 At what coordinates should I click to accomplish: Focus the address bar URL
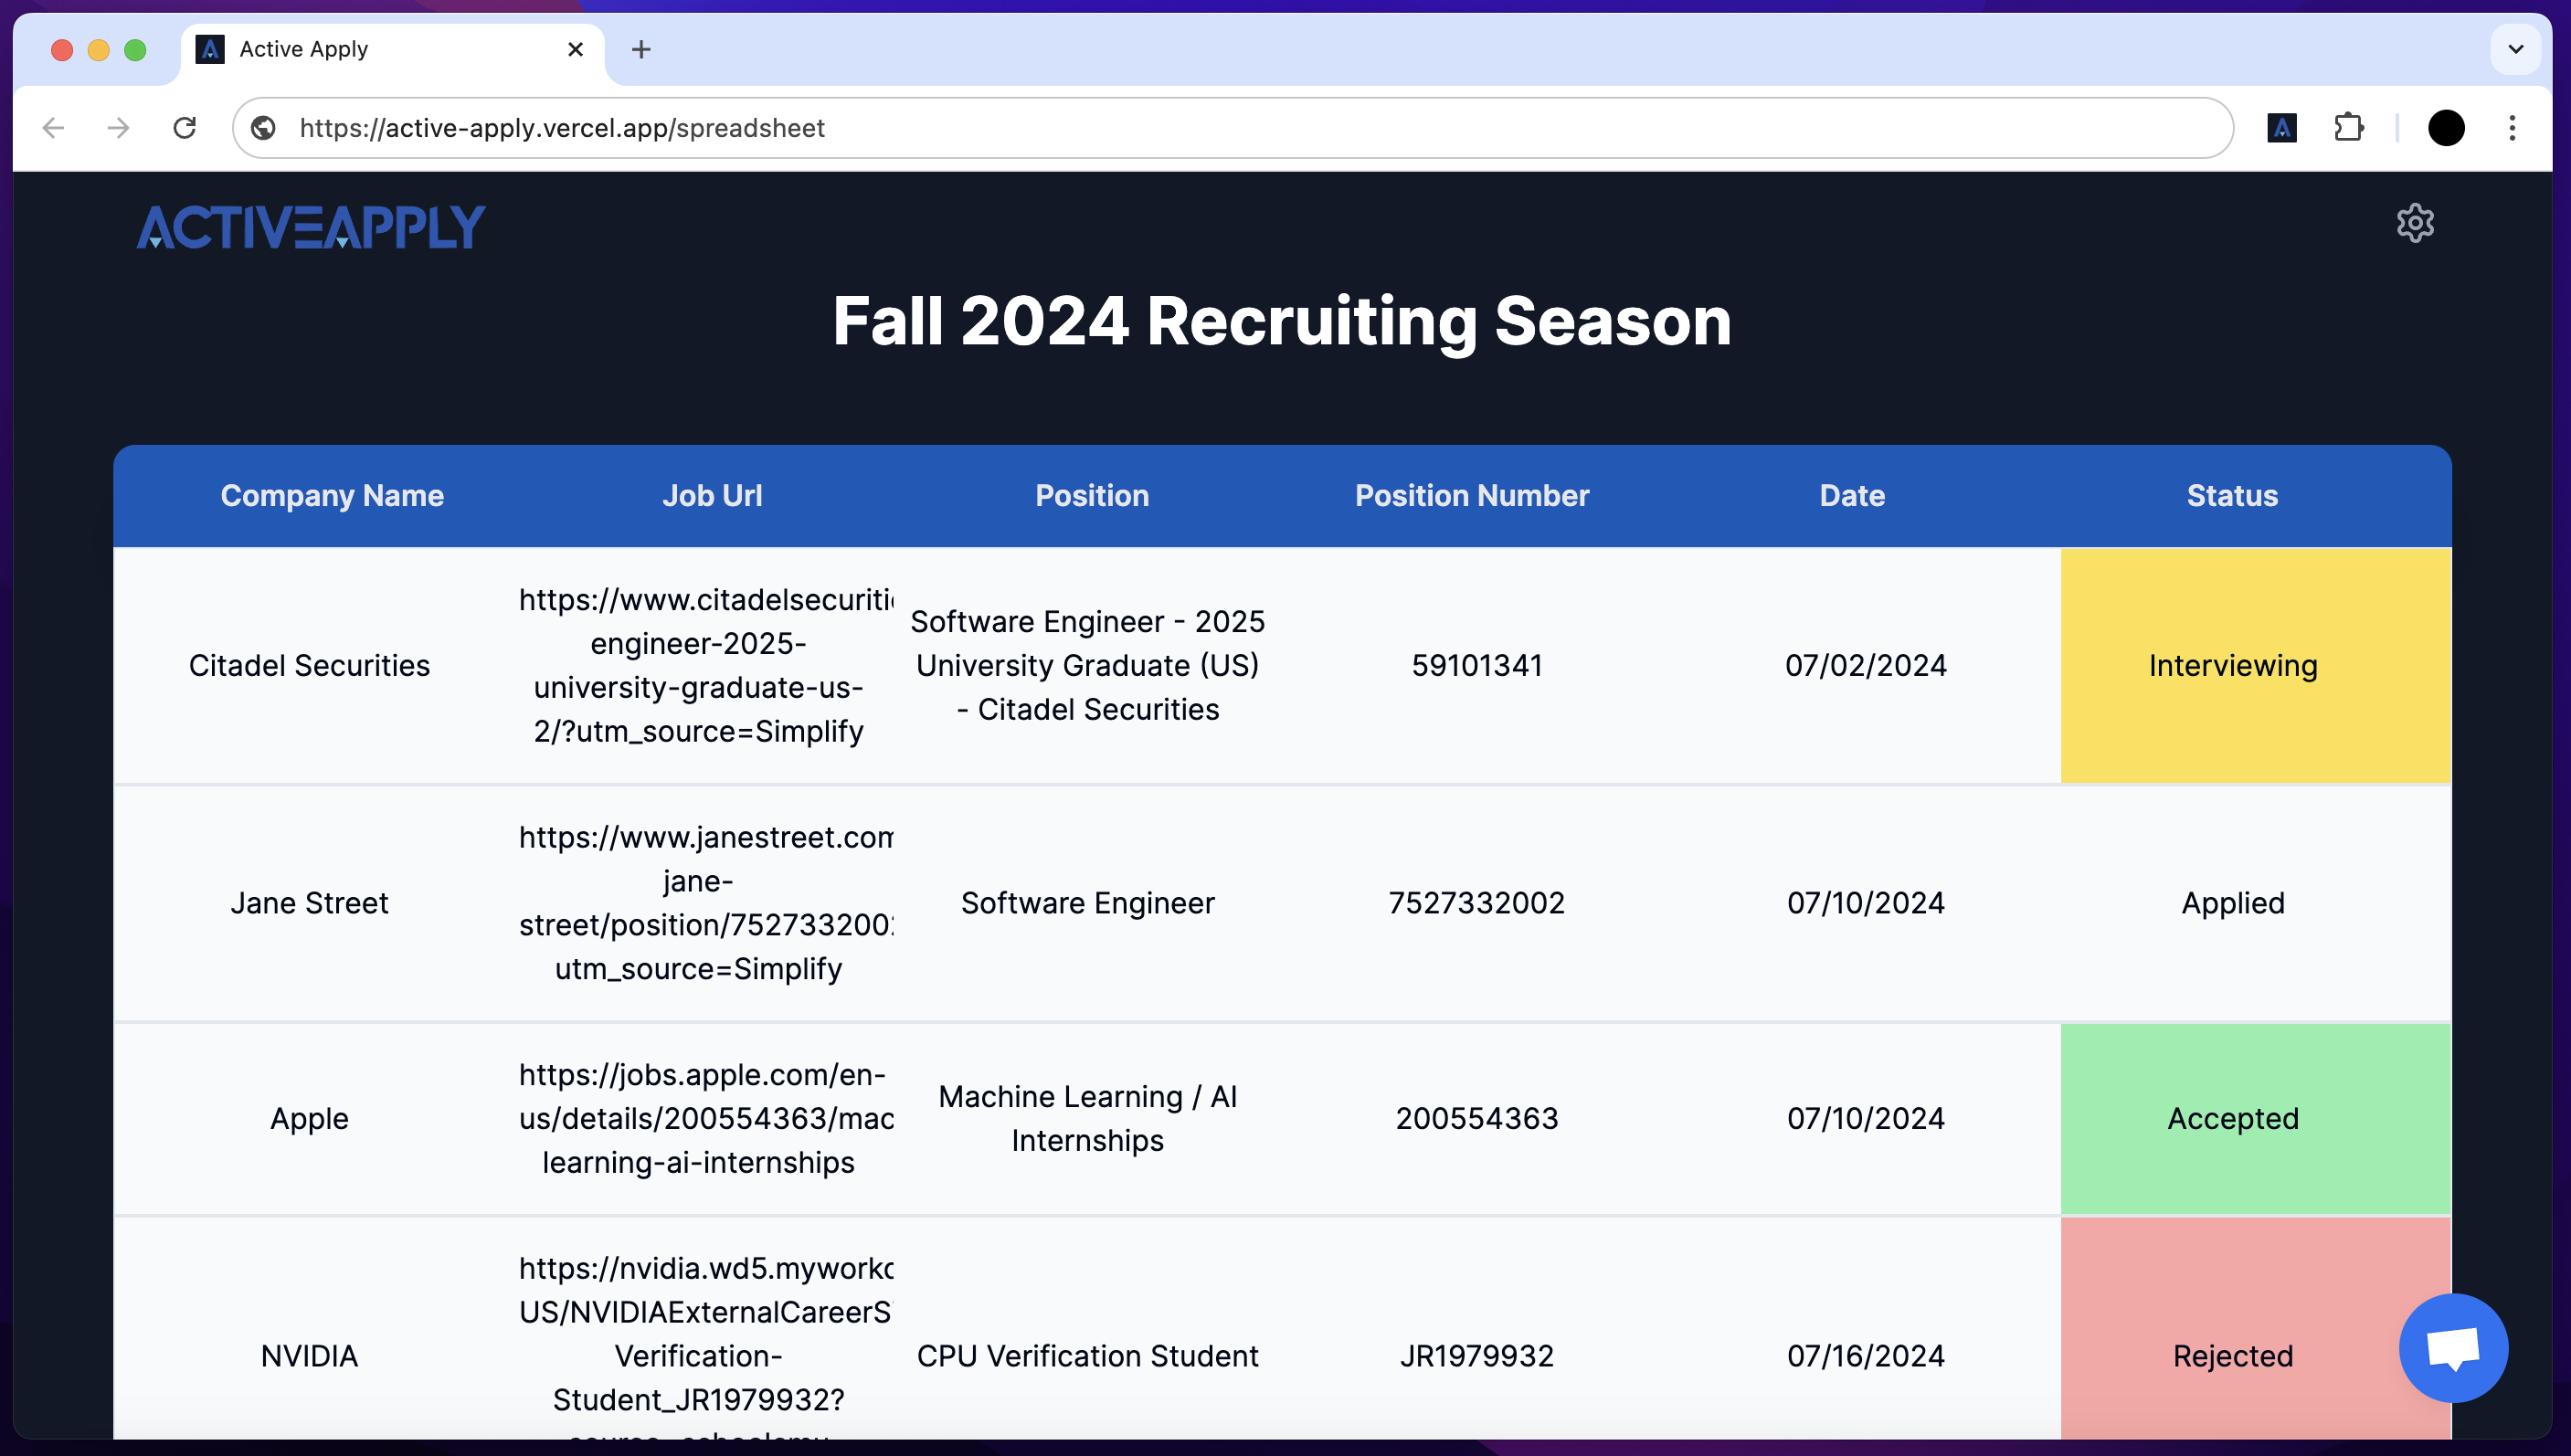point(1232,128)
